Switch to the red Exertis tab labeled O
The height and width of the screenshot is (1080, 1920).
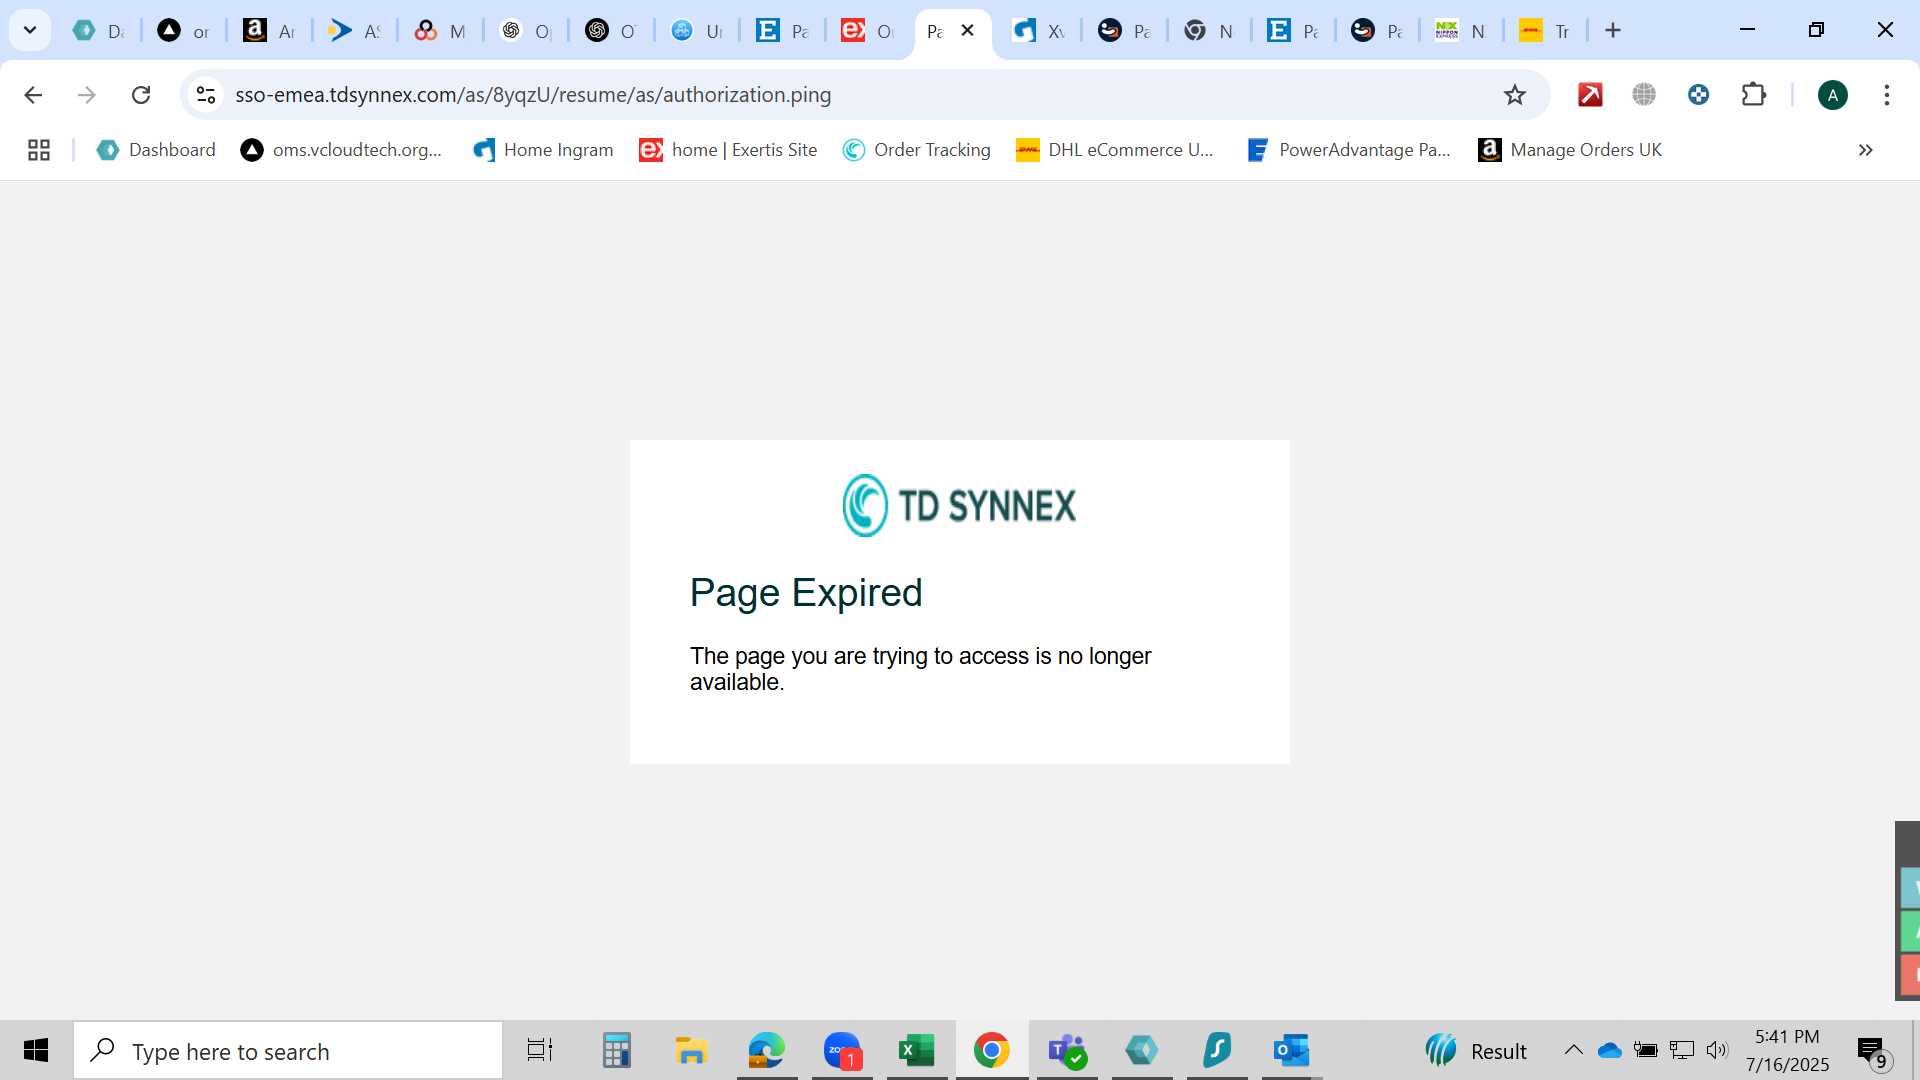pos(867,31)
